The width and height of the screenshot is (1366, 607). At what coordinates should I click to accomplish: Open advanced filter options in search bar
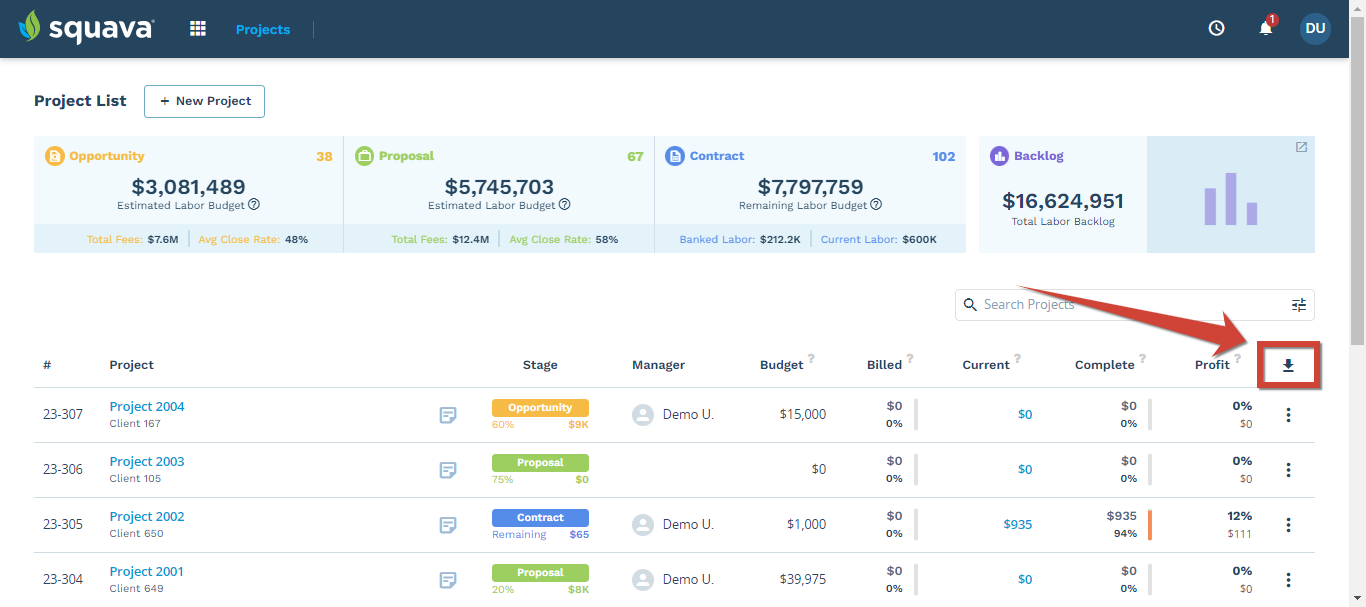[1298, 304]
